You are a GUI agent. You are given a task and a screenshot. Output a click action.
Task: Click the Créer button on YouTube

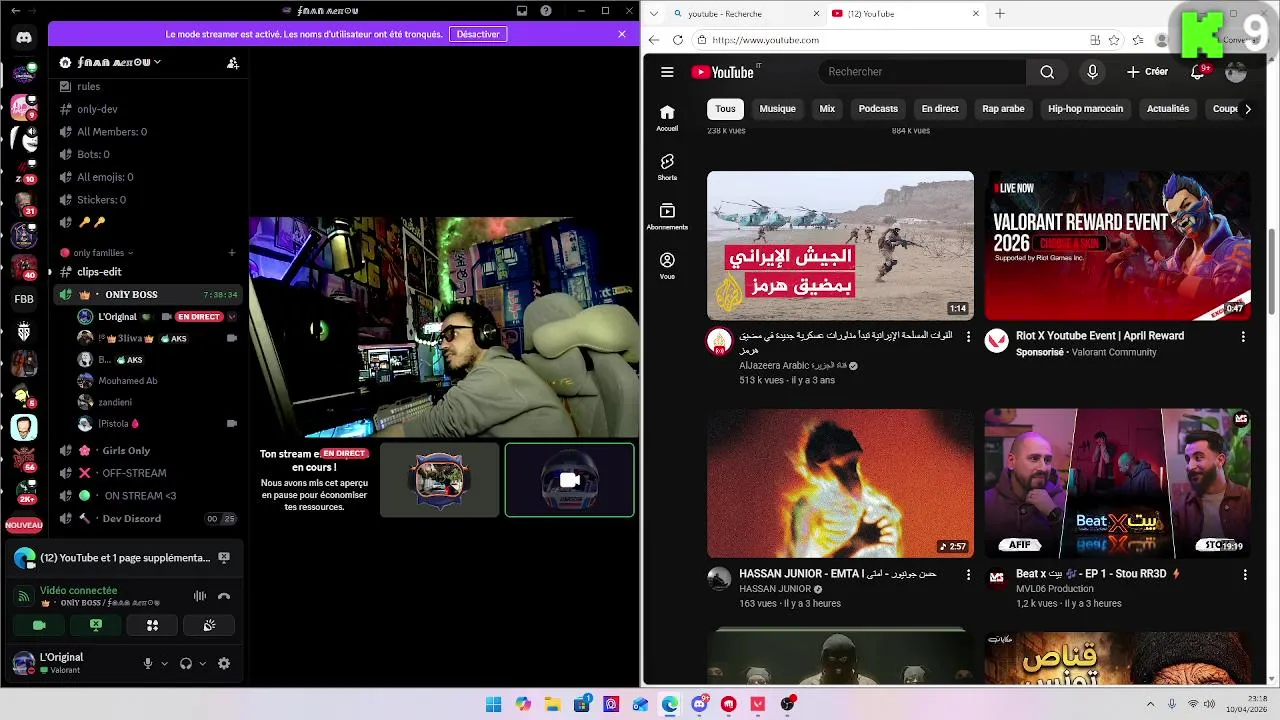point(1147,72)
